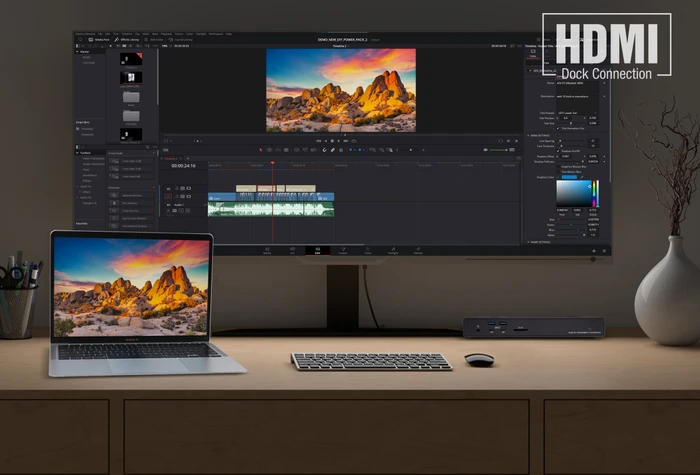Switch to the Color page tab

pyautogui.click(x=368, y=250)
